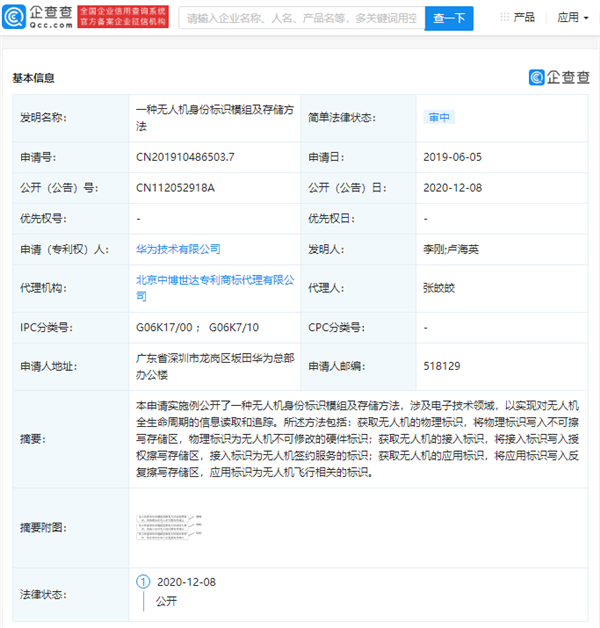The width and height of the screenshot is (600, 628).
Task: Open the abstract drawing thumbnail
Action: [169, 527]
